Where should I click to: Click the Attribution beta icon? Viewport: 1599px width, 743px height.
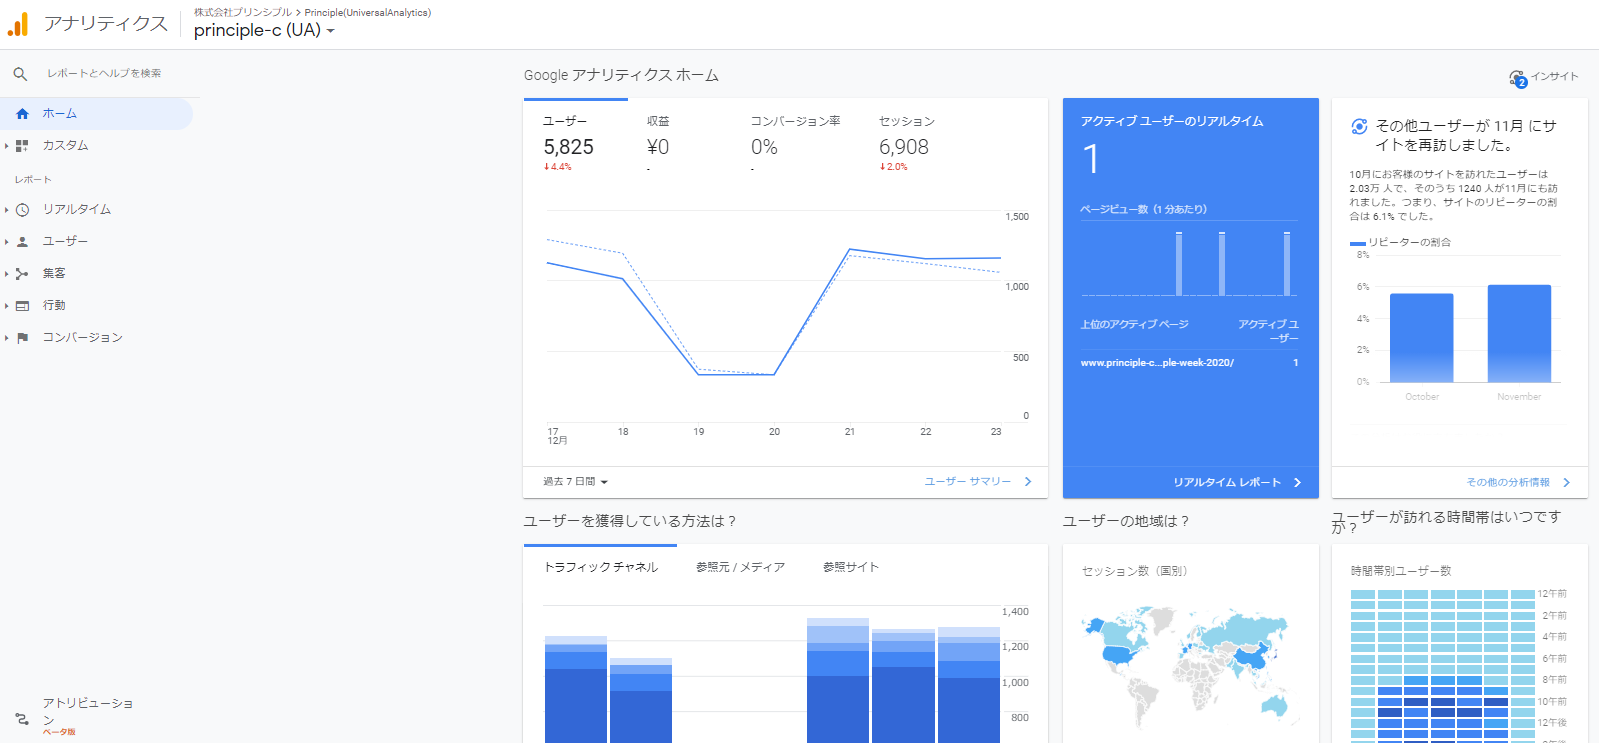(22, 718)
